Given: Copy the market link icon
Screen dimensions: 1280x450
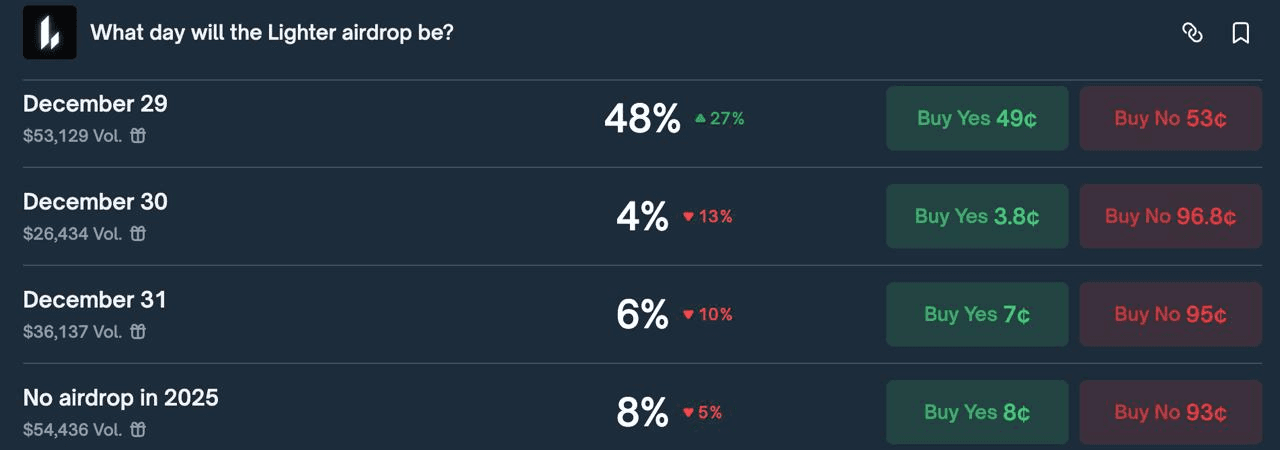Looking at the screenshot, I should pos(1191,33).
